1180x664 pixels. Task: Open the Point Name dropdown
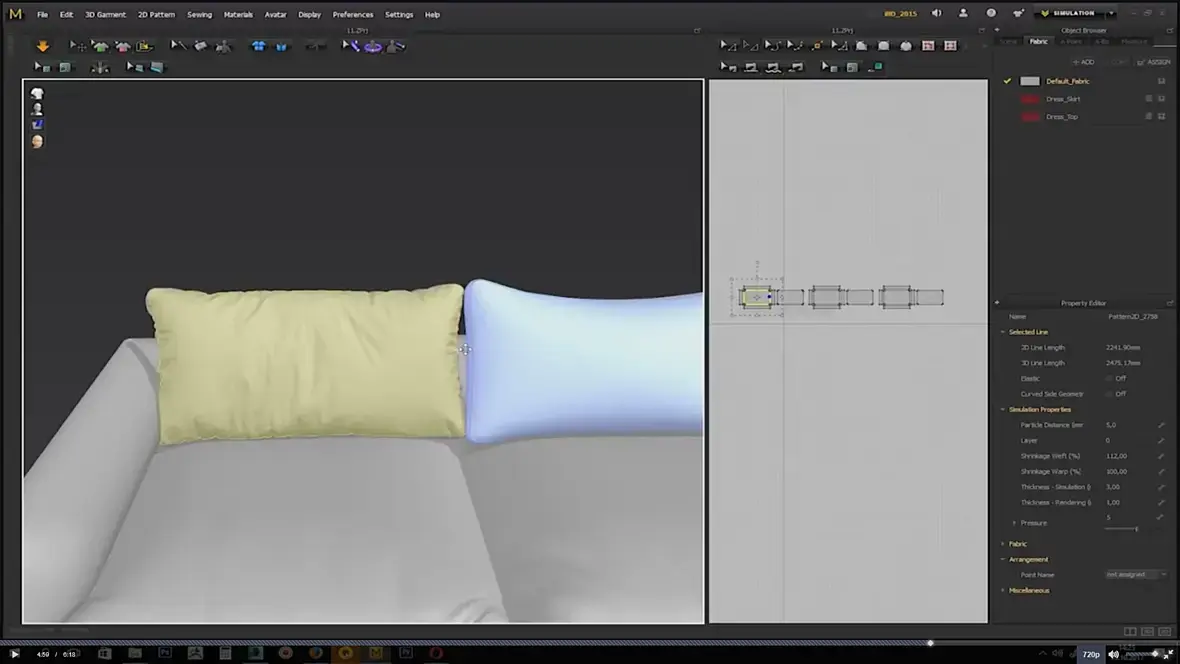click(1136, 574)
